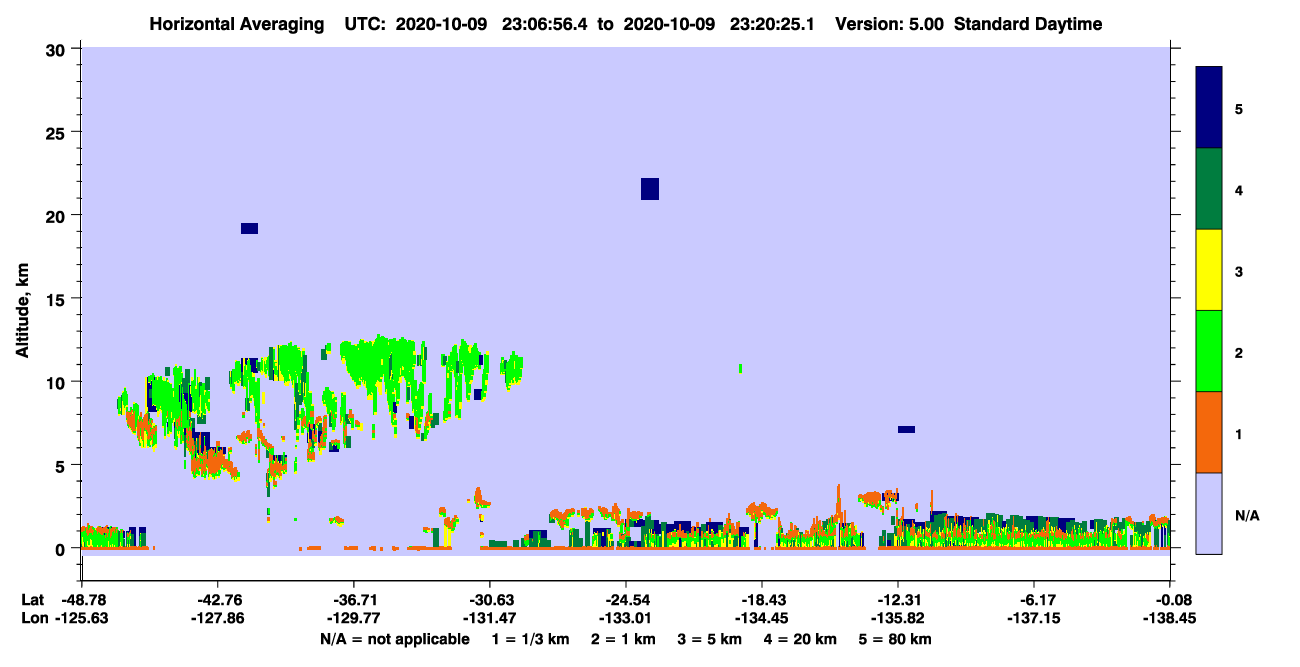
Task: Click the 'Lat' axis row label
Action: pos(33,600)
